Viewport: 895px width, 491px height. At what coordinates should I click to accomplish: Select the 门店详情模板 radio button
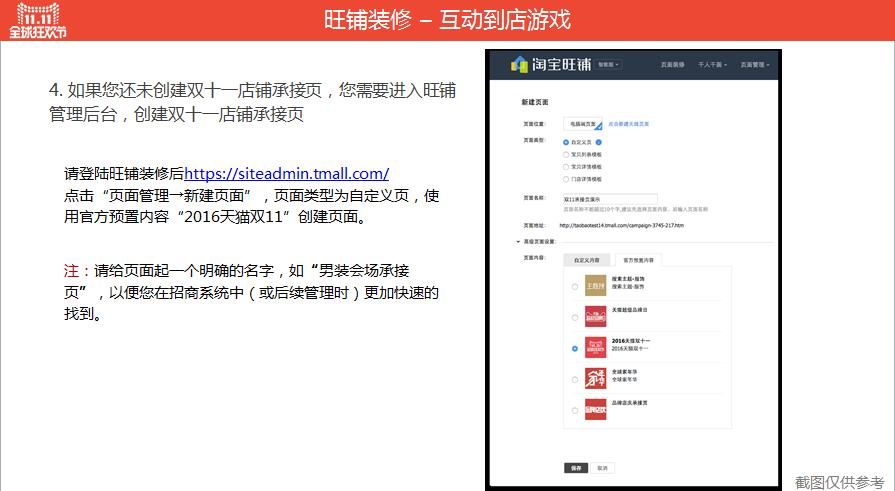tap(566, 179)
